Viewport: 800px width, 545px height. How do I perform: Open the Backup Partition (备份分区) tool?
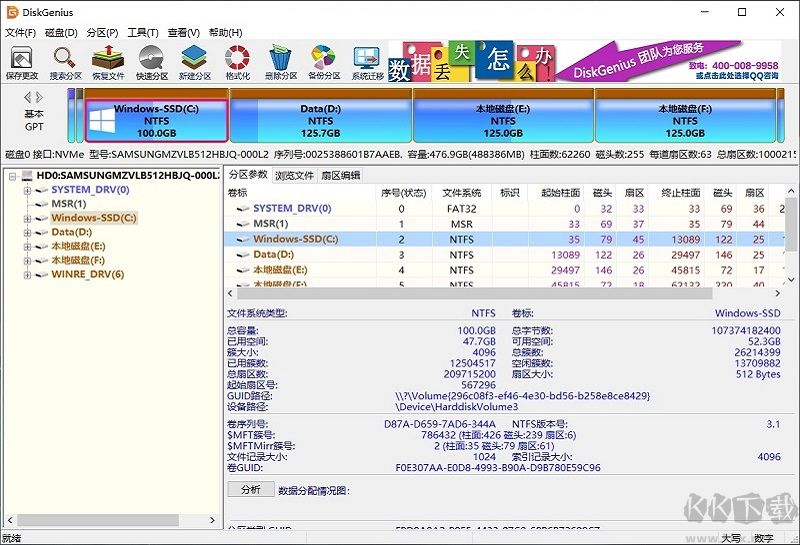(x=324, y=62)
